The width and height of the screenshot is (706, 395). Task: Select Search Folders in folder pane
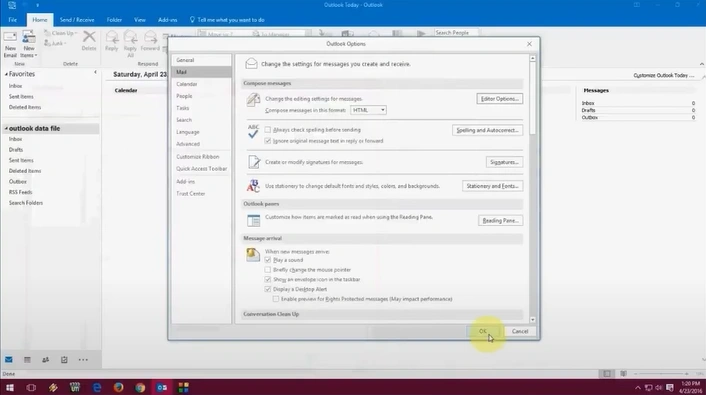coord(26,203)
